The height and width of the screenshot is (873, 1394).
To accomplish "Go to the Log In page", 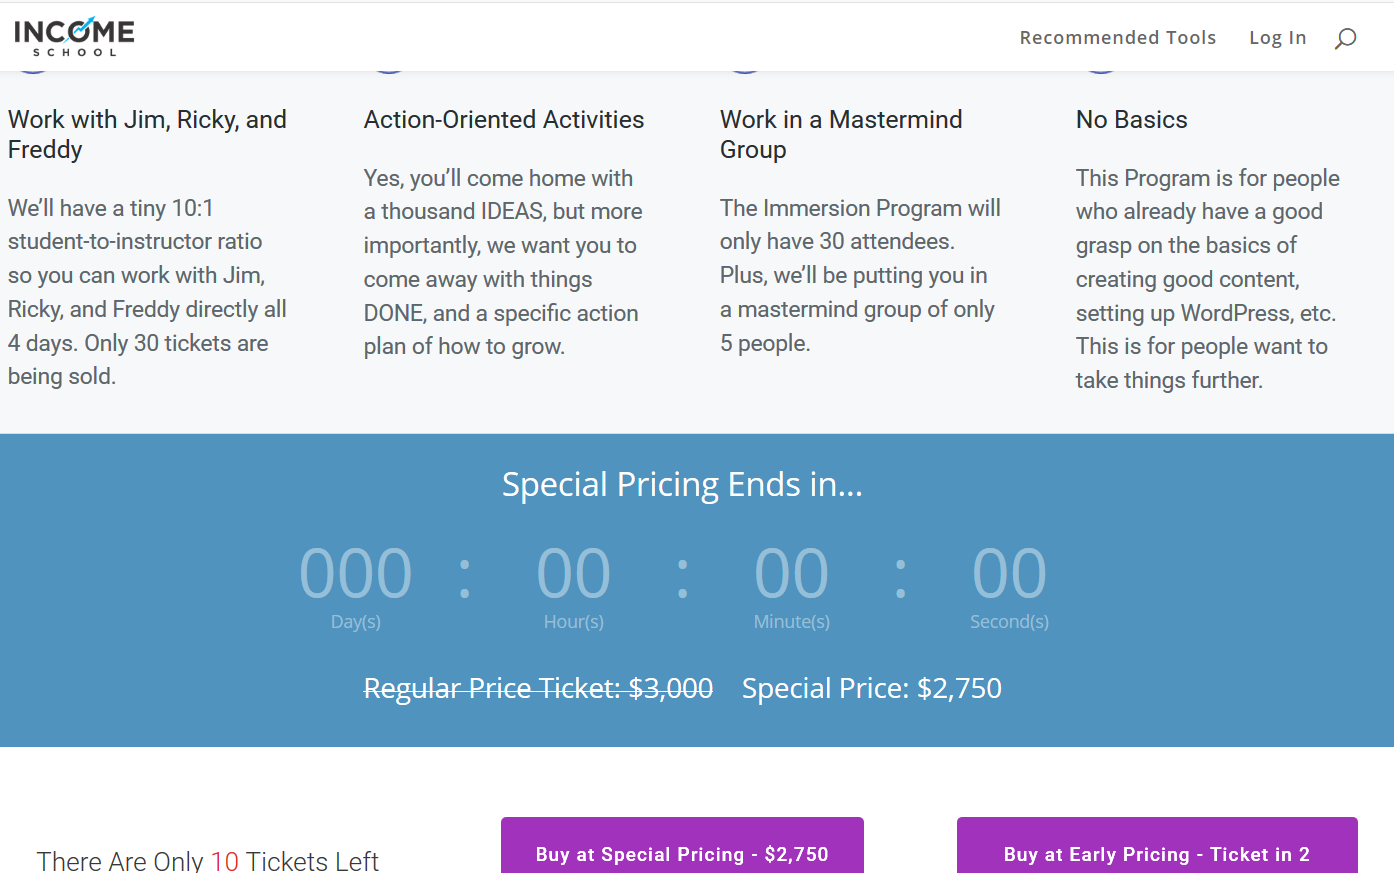I will pyautogui.click(x=1277, y=37).
